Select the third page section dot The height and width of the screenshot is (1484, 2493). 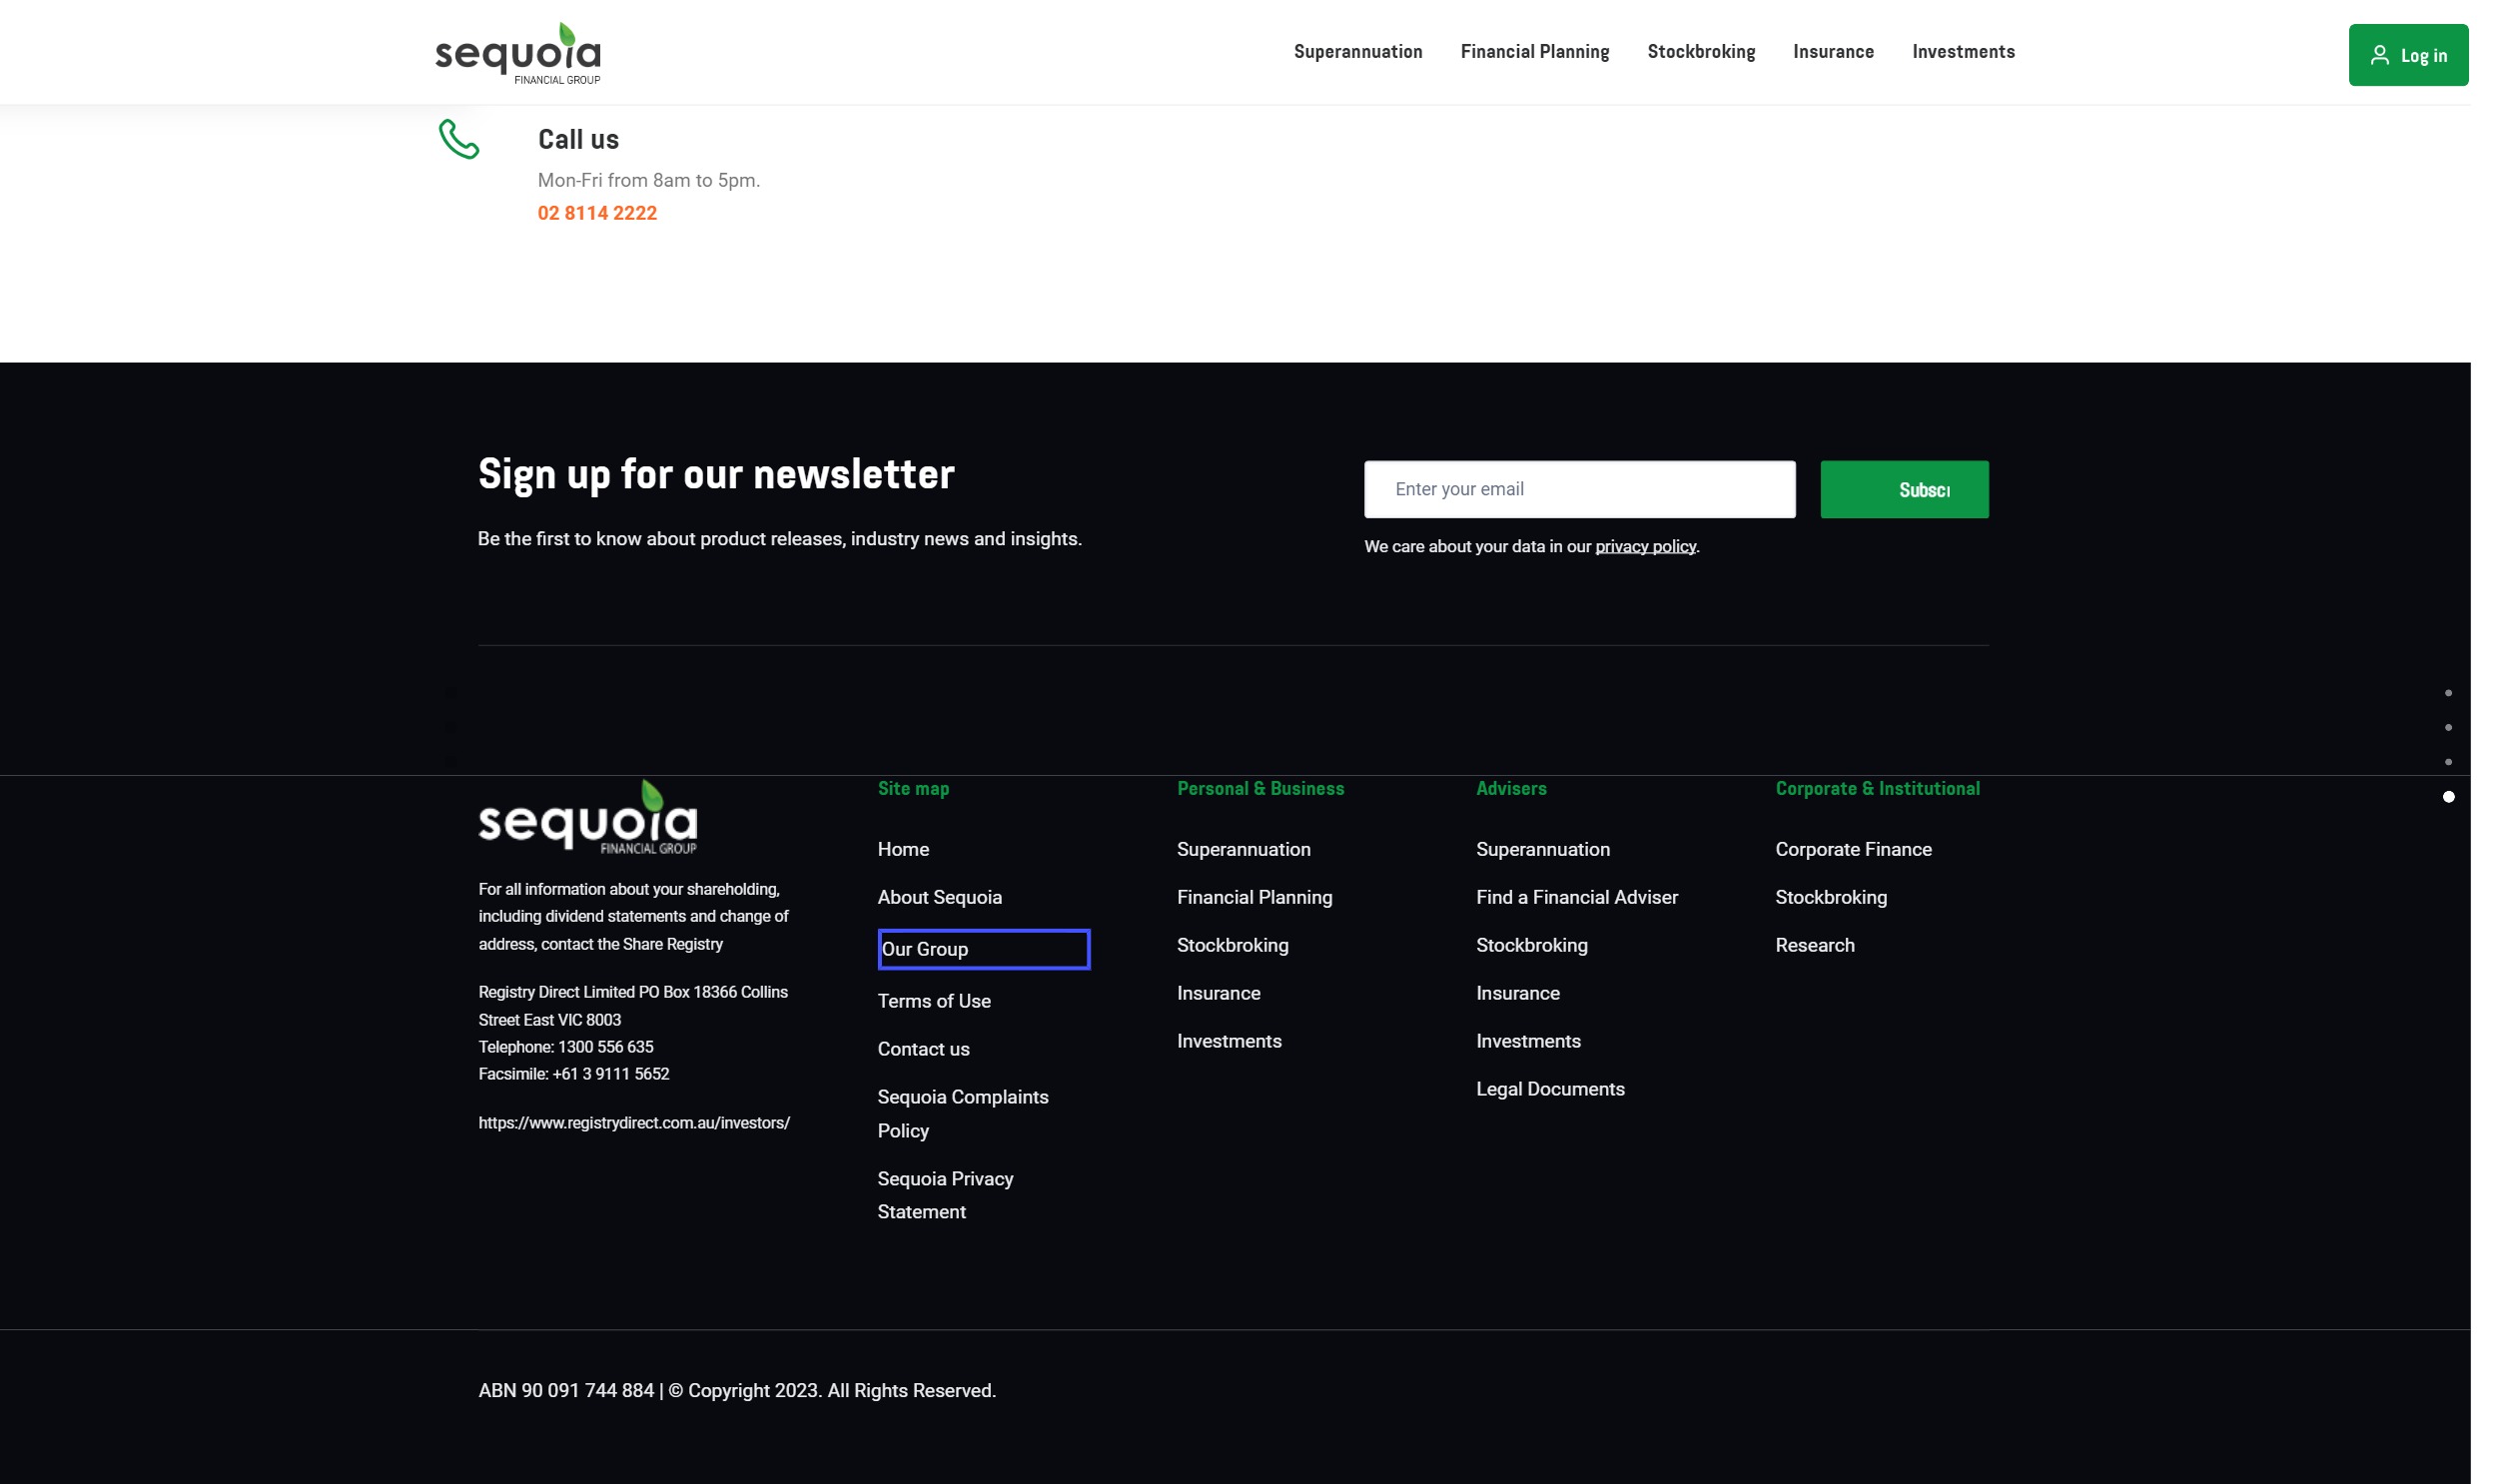[2448, 762]
